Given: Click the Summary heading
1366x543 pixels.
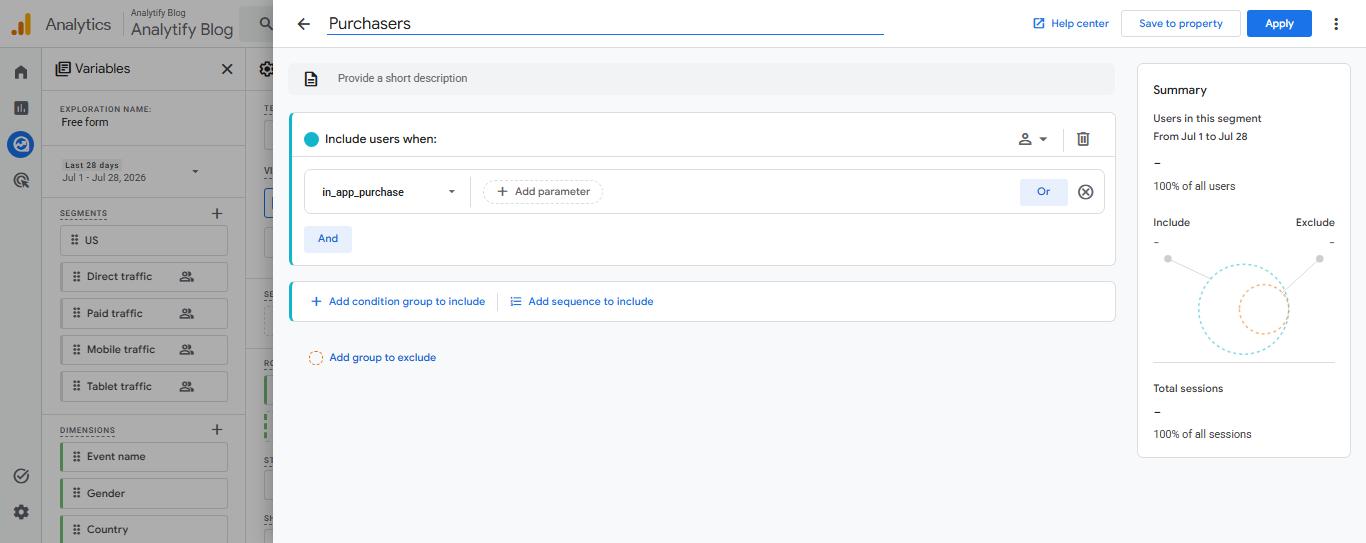Looking at the screenshot, I should [1180, 90].
